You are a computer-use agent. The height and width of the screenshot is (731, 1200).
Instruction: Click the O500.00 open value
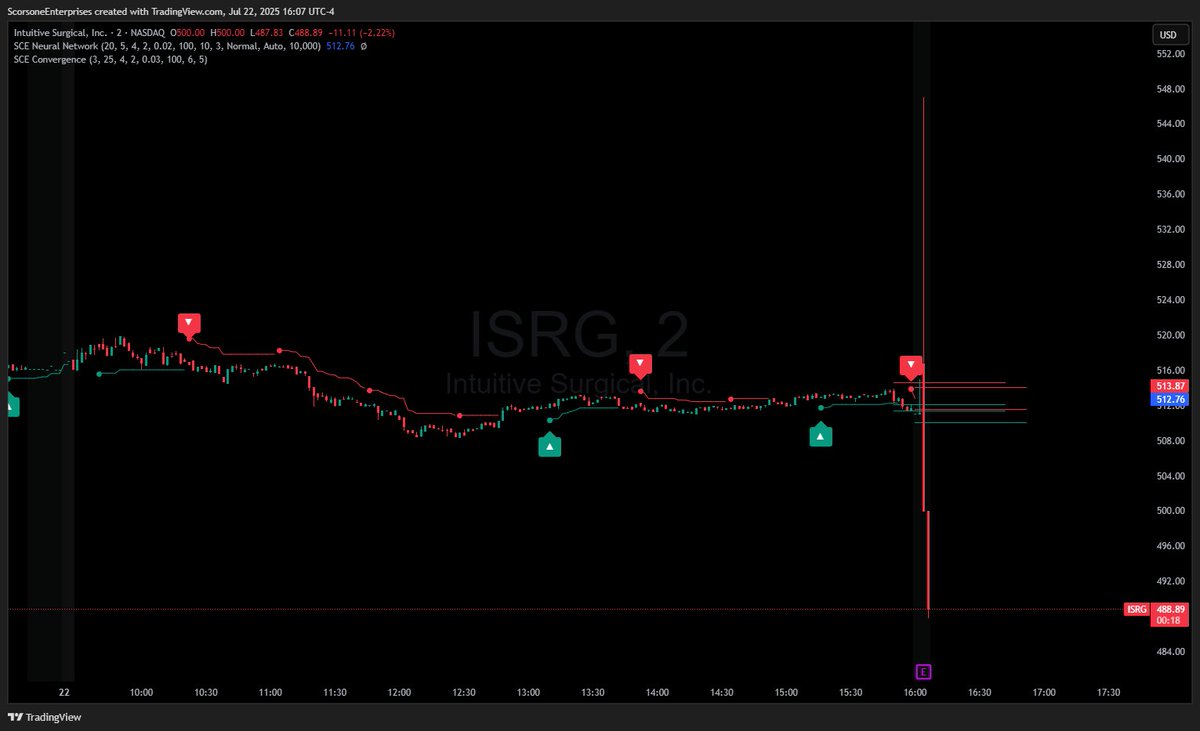tap(186, 33)
